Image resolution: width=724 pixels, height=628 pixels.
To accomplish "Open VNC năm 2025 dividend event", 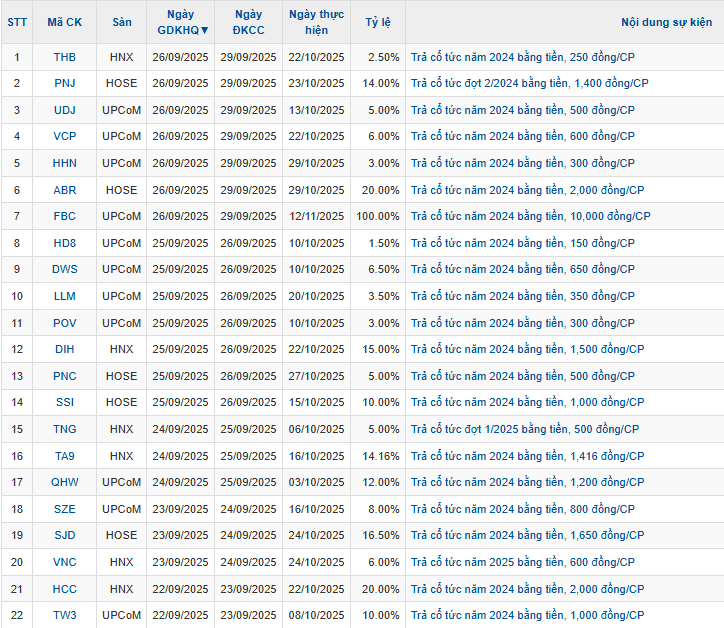I will tap(522, 562).
